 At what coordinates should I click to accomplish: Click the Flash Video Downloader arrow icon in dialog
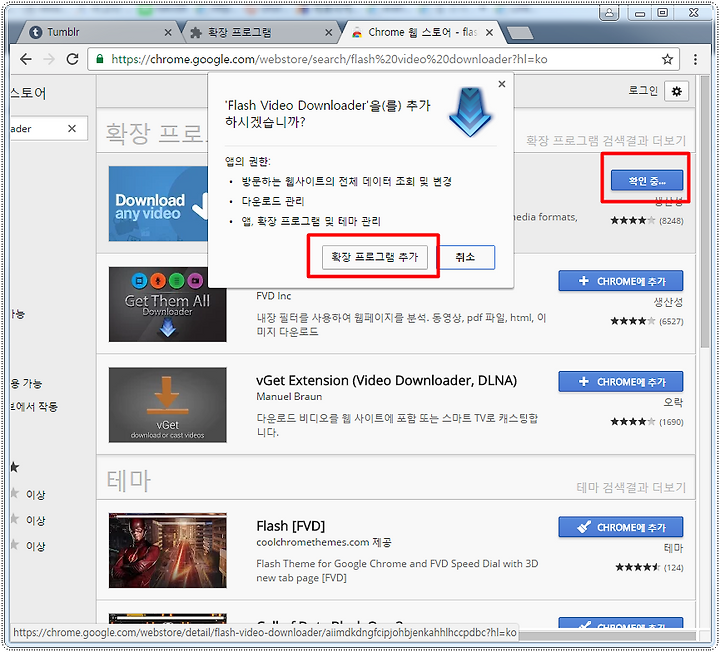coord(470,112)
